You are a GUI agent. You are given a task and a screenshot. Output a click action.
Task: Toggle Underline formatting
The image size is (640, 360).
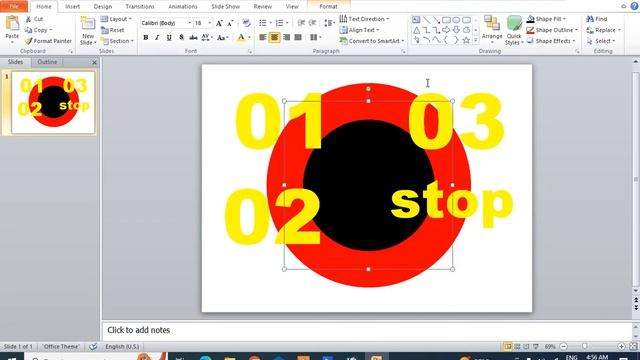tap(169, 38)
